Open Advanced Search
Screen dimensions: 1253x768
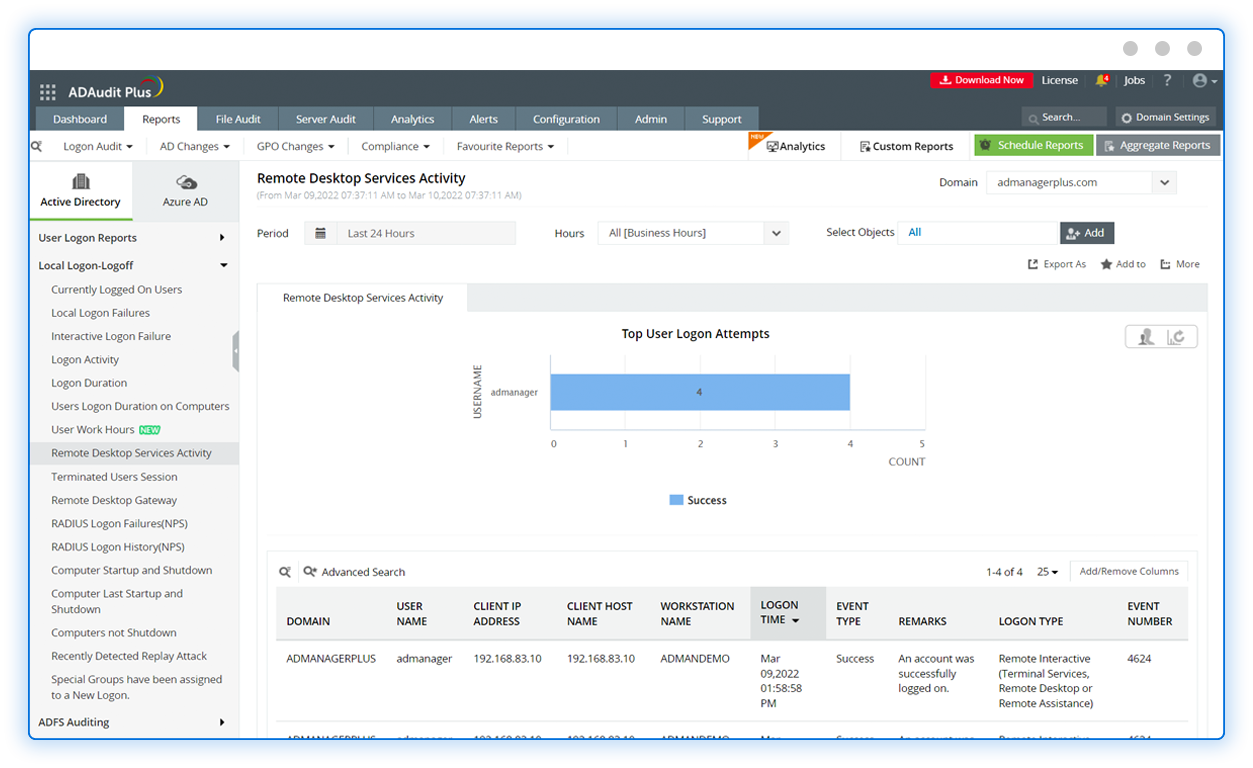(x=354, y=572)
